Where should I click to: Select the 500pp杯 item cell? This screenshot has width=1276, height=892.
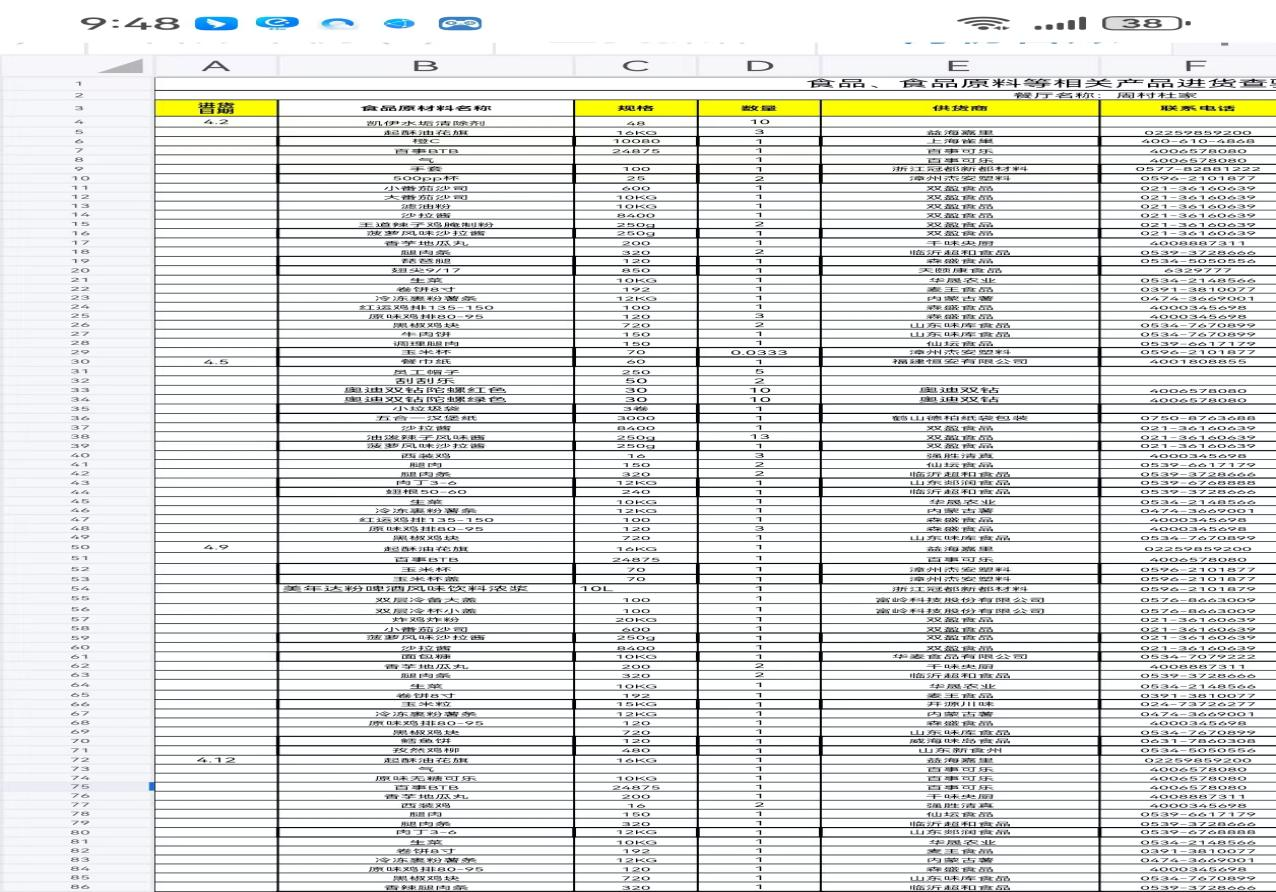point(425,178)
